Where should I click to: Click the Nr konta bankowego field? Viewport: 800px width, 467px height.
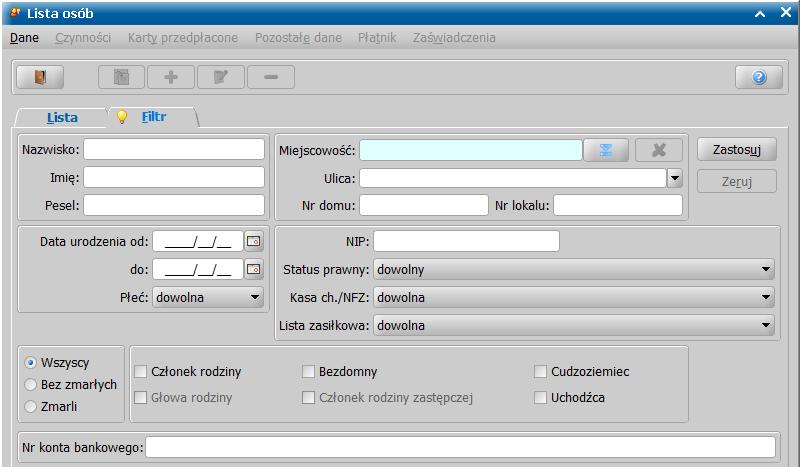pyautogui.click(x=460, y=447)
